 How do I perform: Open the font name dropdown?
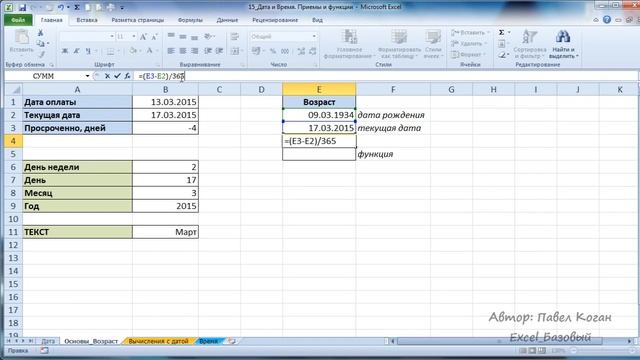coord(112,37)
